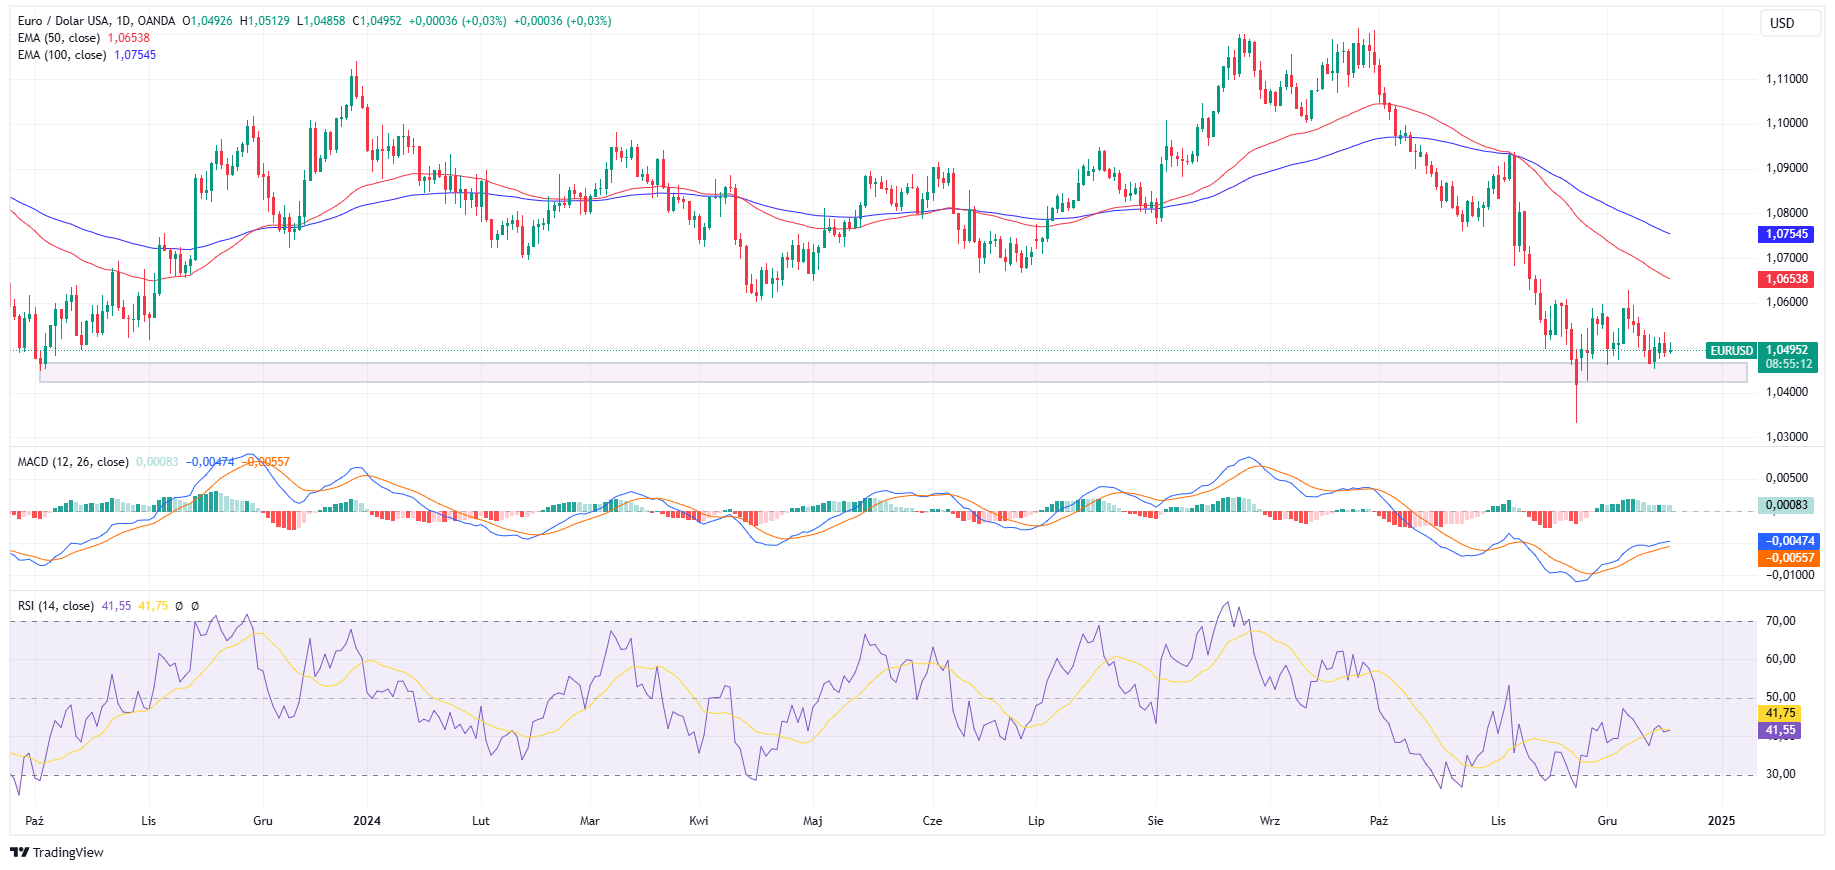Click the yellow 41,75 RSI average label
1835x870 pixels.
tap(1780, 713)
